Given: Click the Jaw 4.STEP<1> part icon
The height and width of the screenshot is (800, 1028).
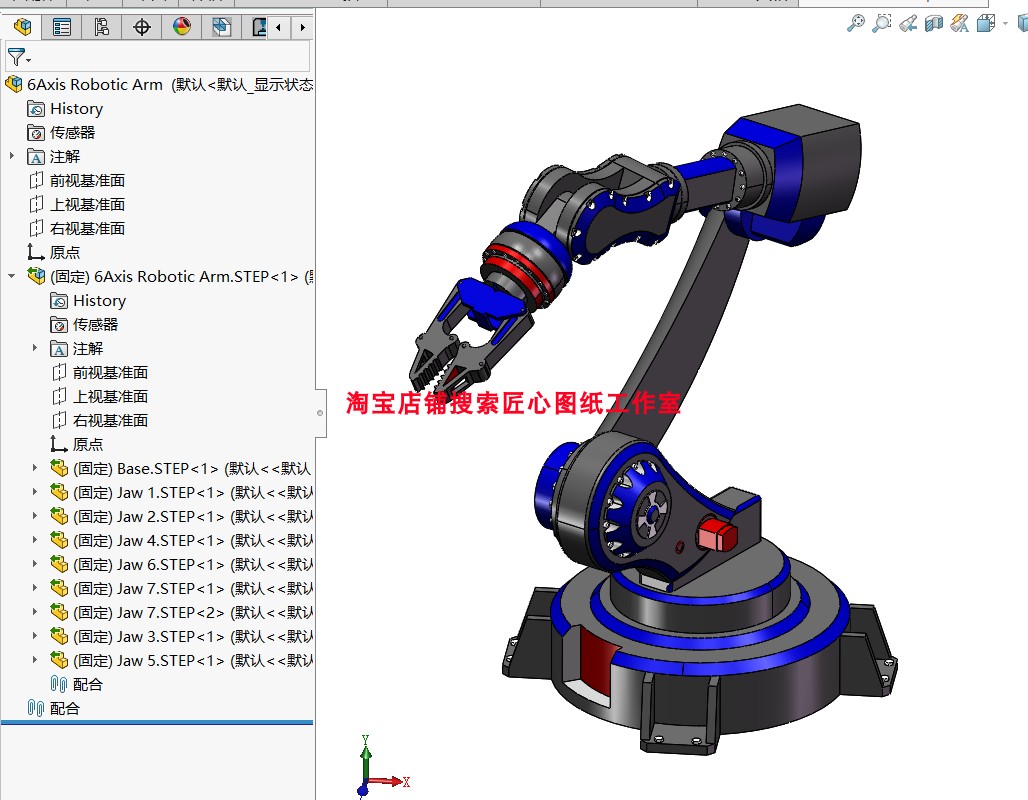Looking at the screenshot, I should point(59,540).
